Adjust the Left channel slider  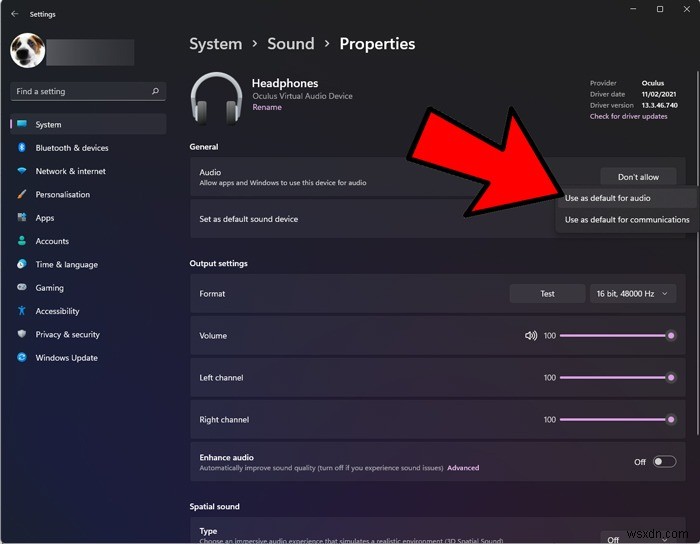[x=616, y=378]
